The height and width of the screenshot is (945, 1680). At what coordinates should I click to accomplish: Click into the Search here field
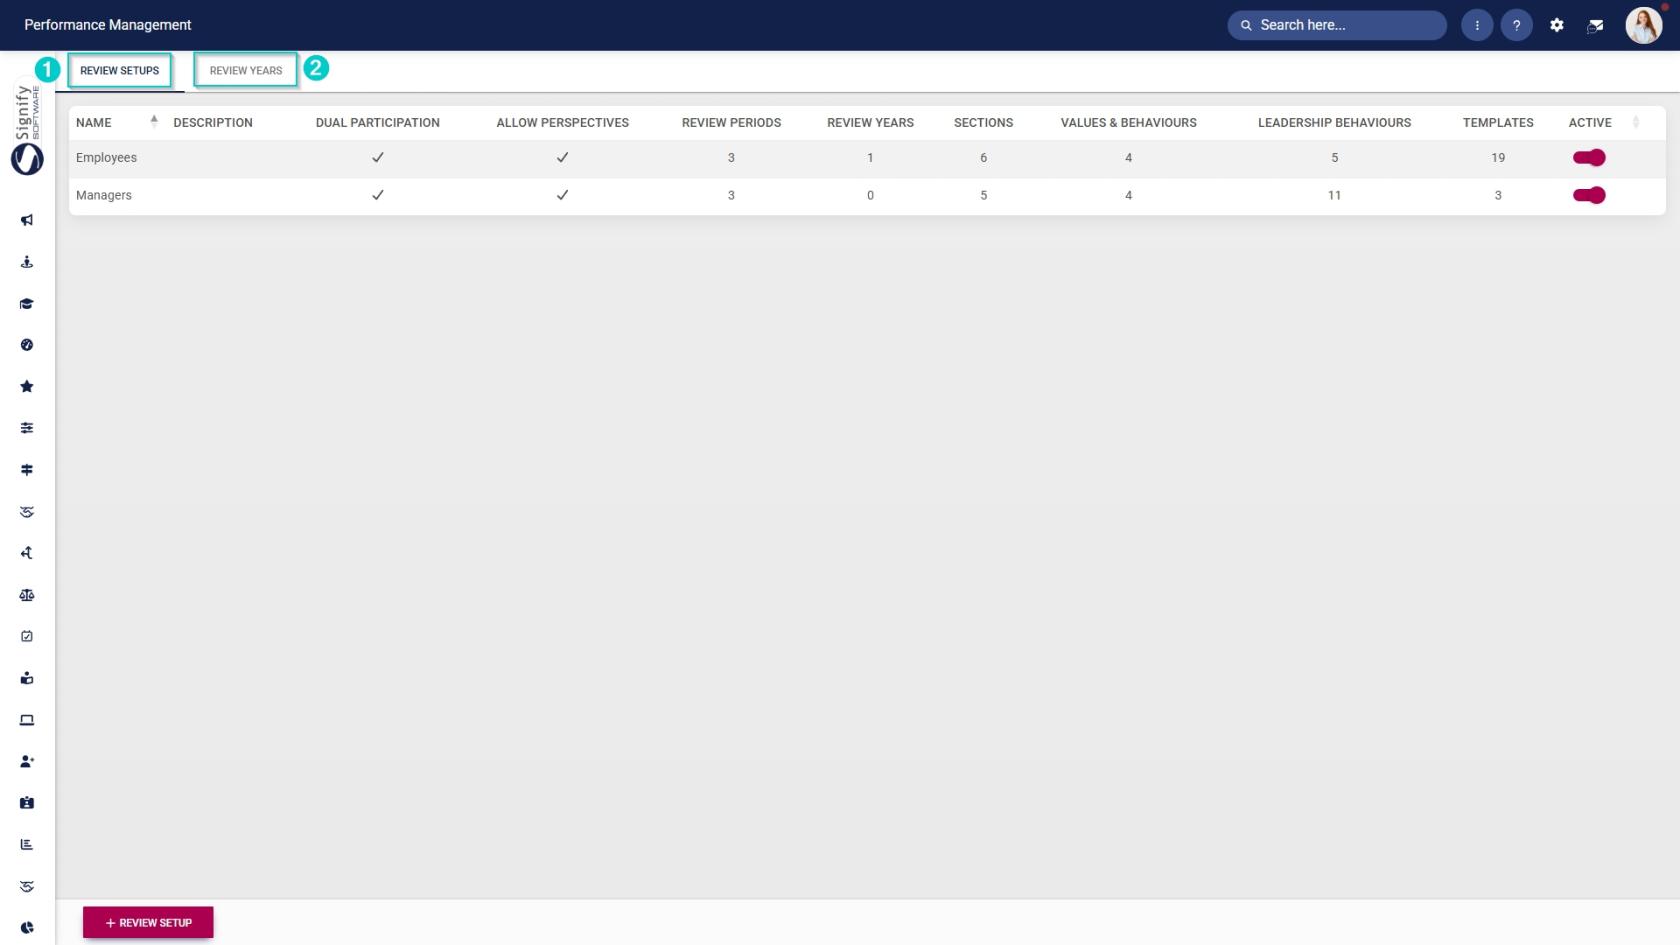click(x=1337, y=25)
